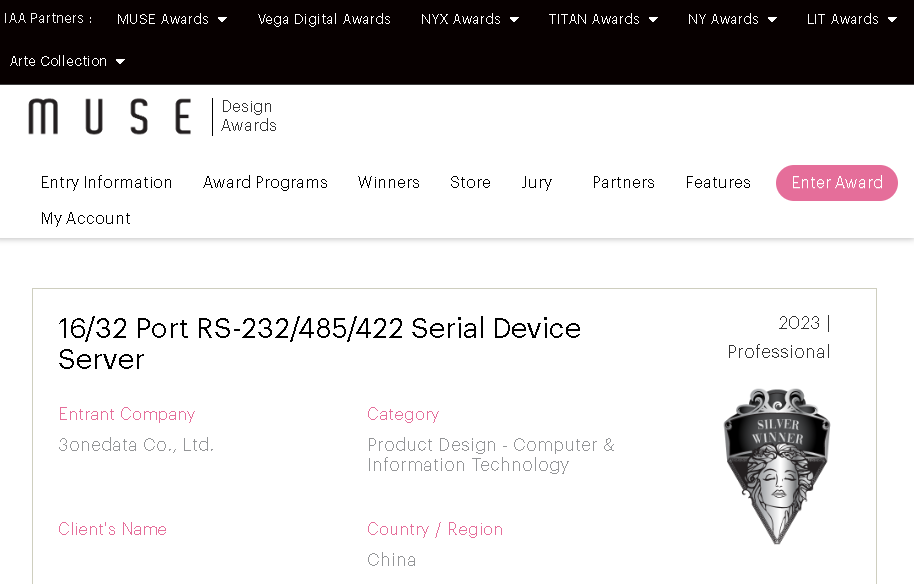Go to Award Programs menu
The image size is (914, 584).
[265, 182]
